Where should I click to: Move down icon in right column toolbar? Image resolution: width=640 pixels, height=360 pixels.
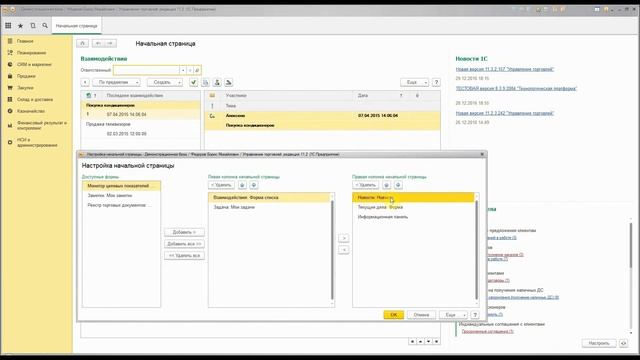click(x=398, y=185)
